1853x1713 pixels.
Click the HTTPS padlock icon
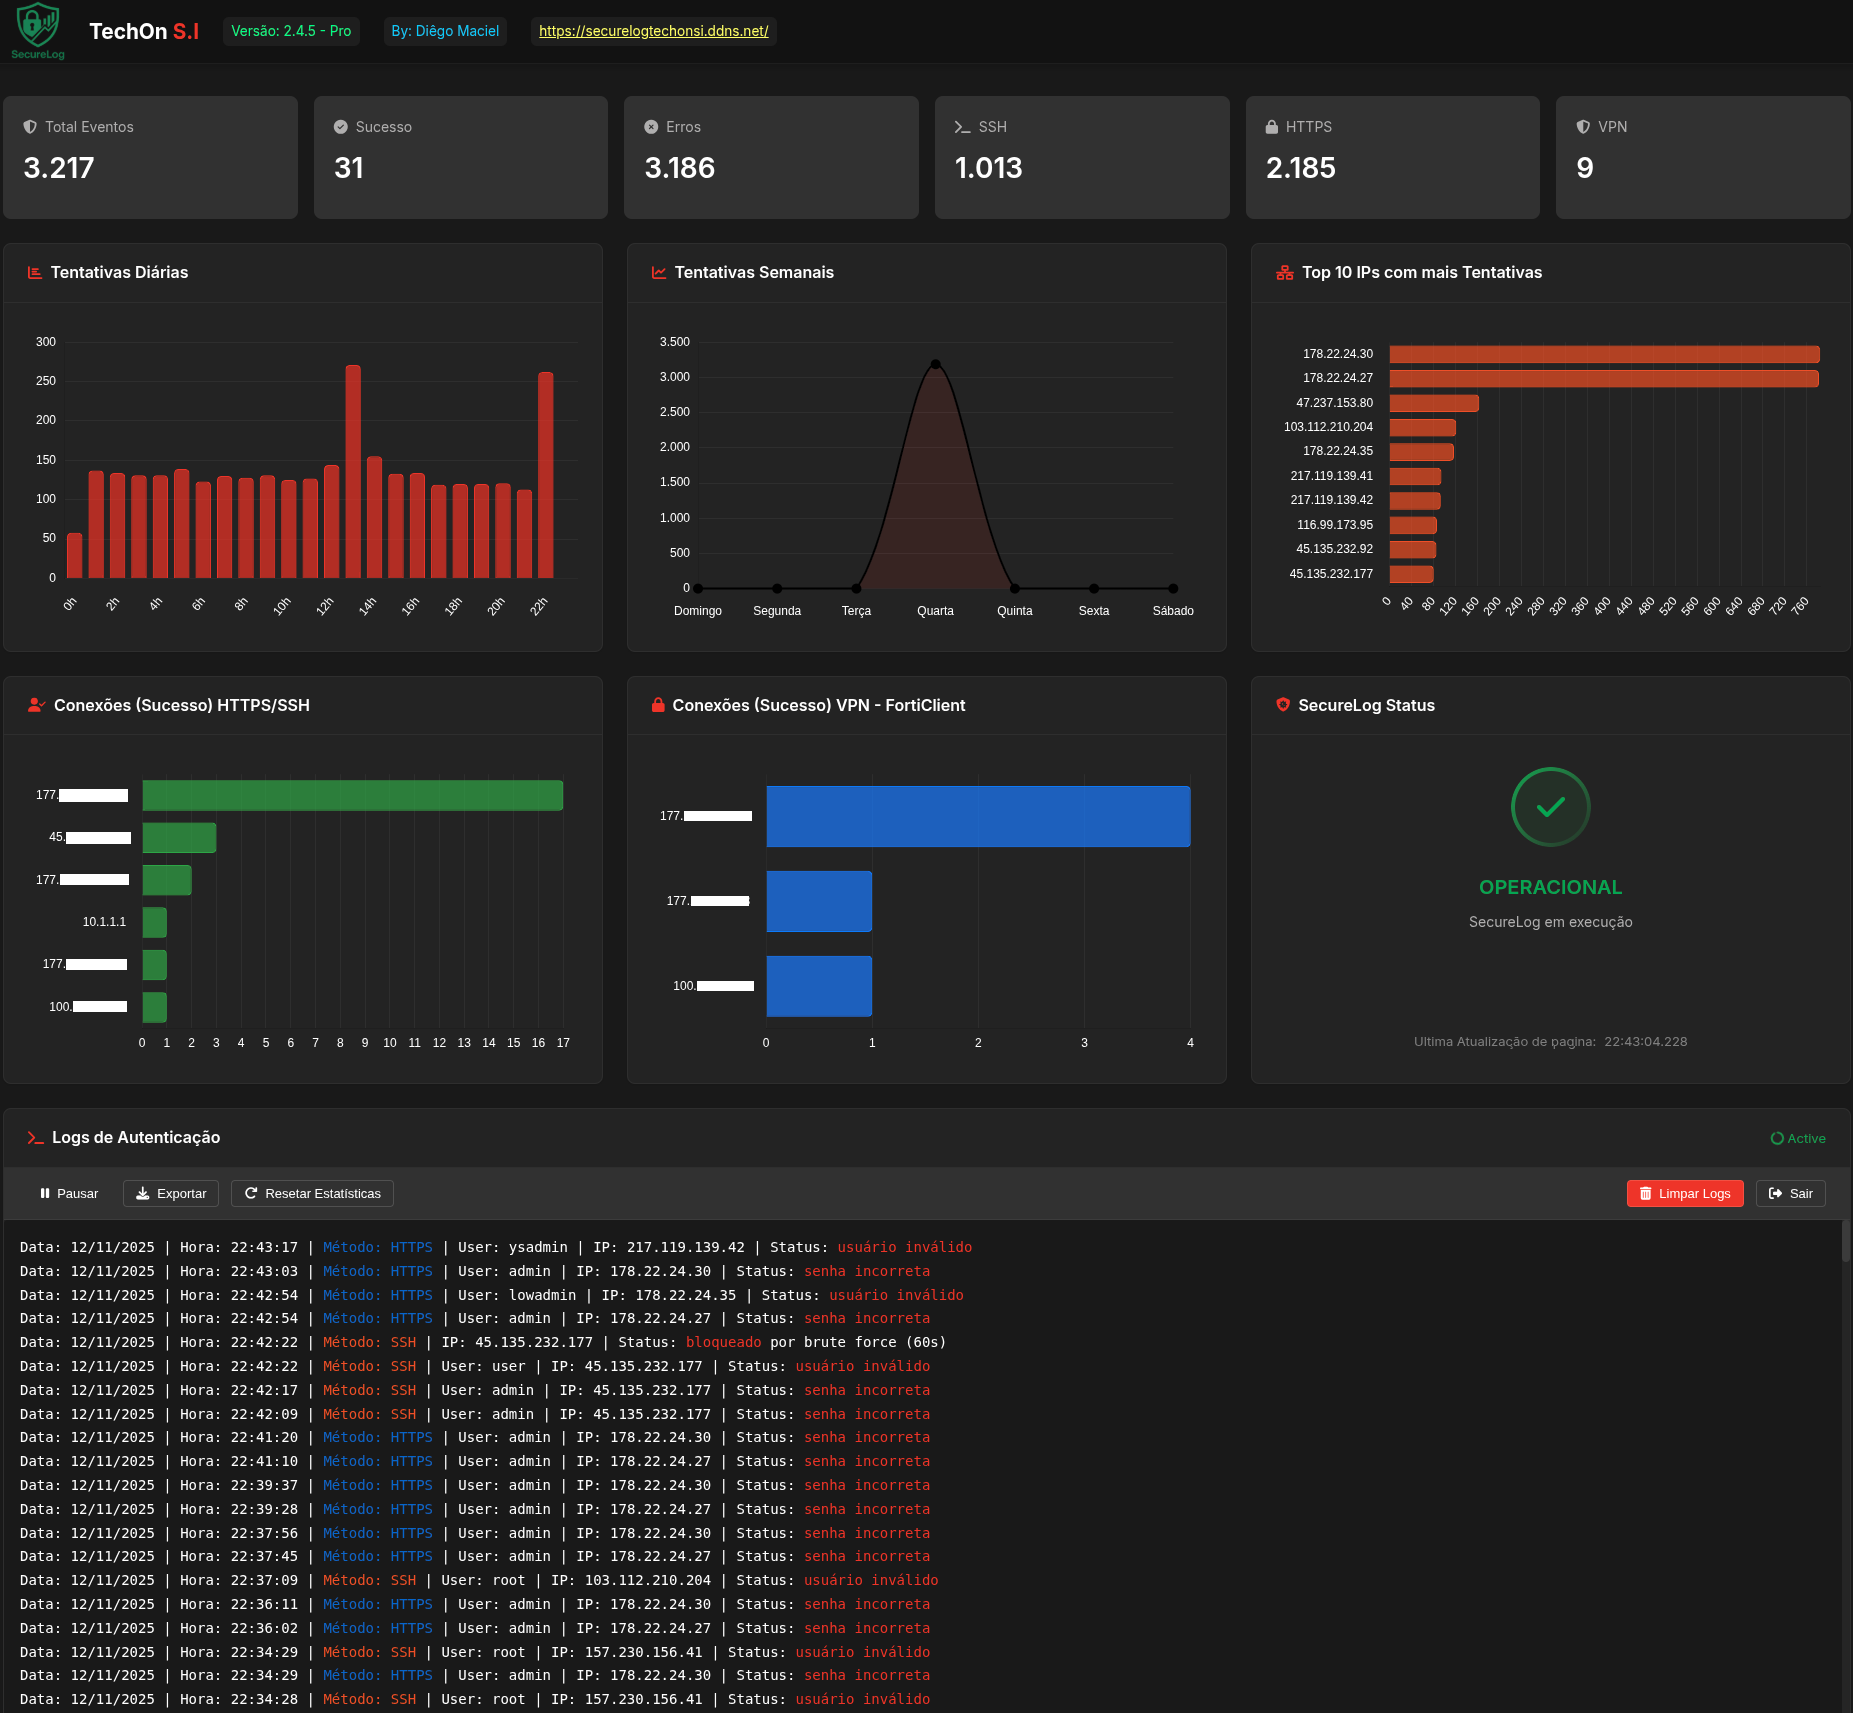[1272, 126]
